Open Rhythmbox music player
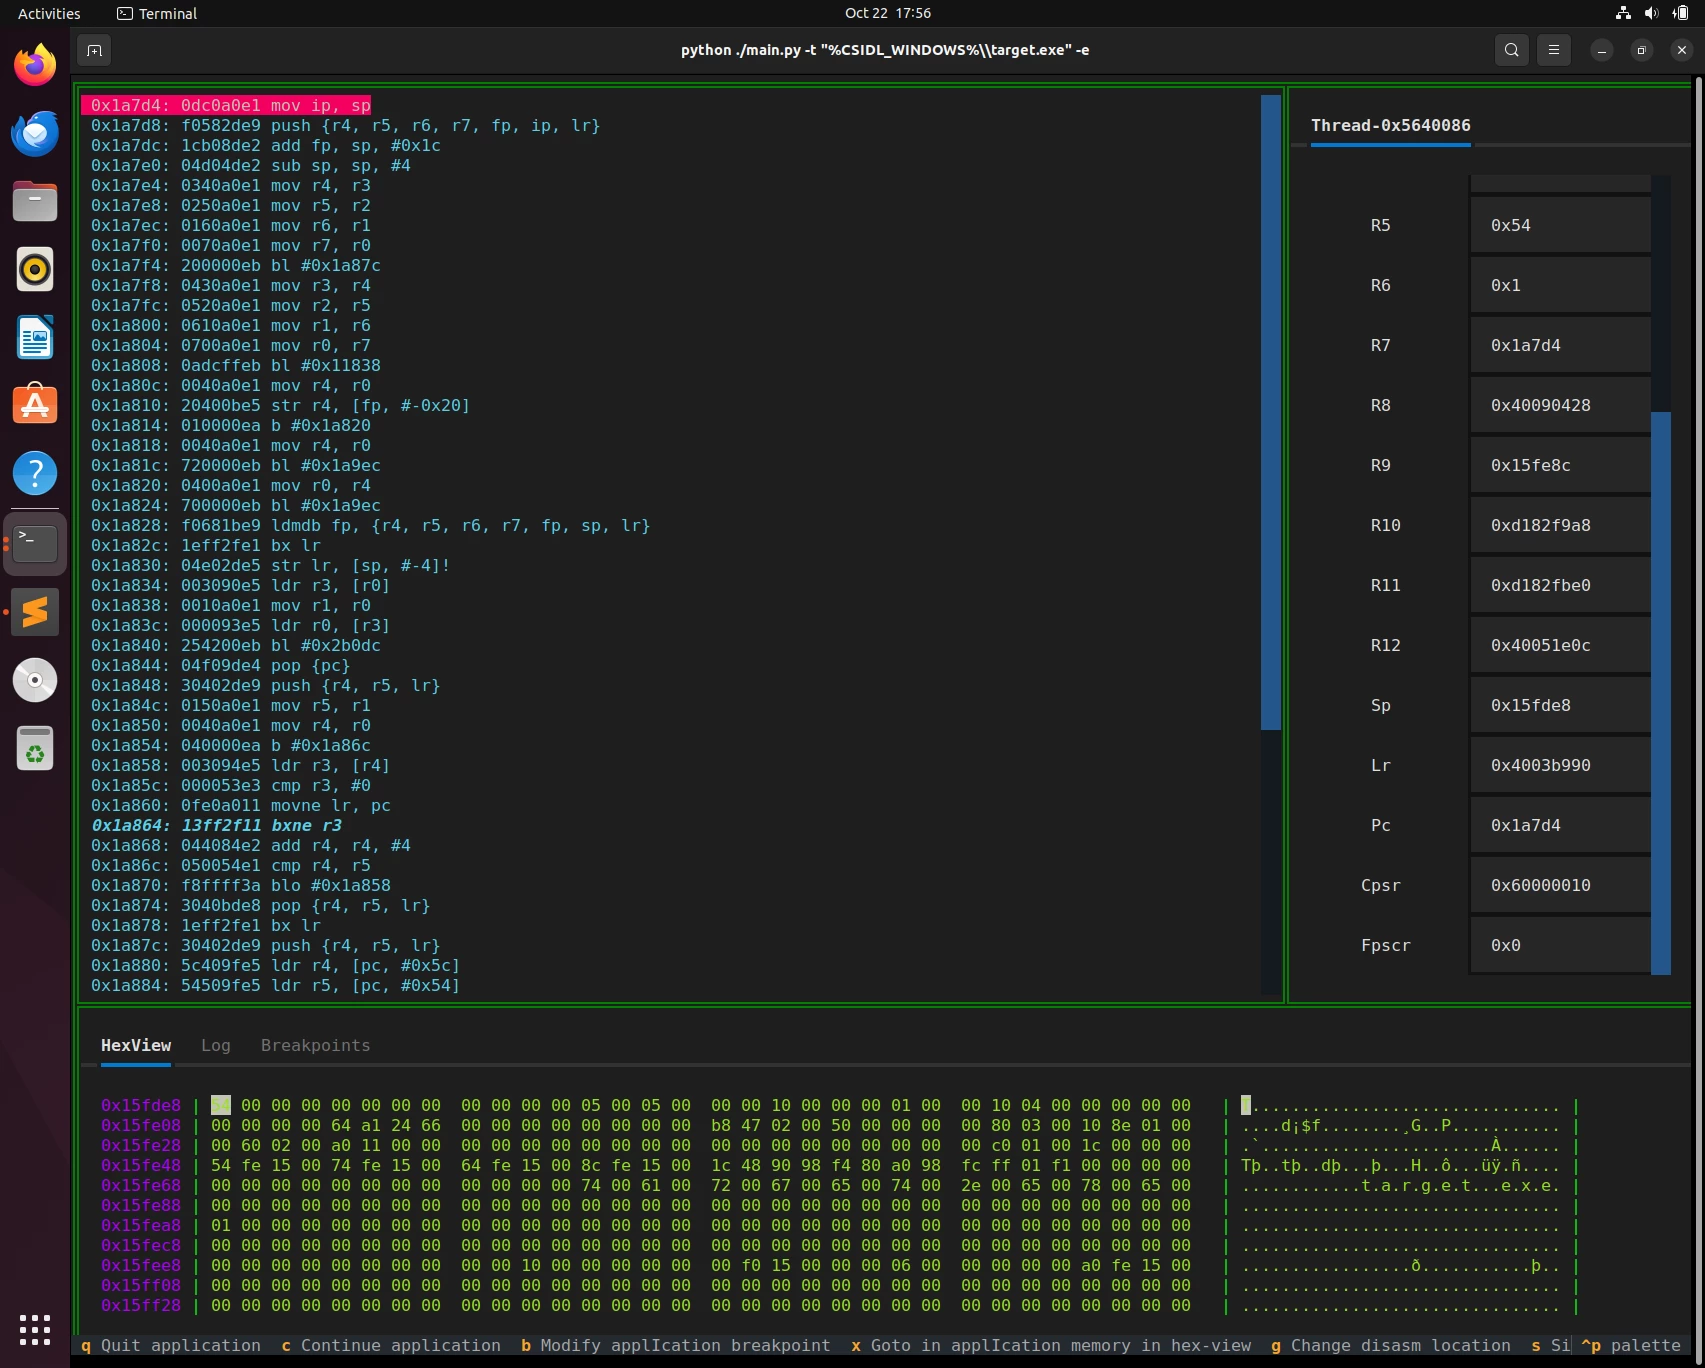The width and height of the screenshot is (1705, 1368). (35, 270)
